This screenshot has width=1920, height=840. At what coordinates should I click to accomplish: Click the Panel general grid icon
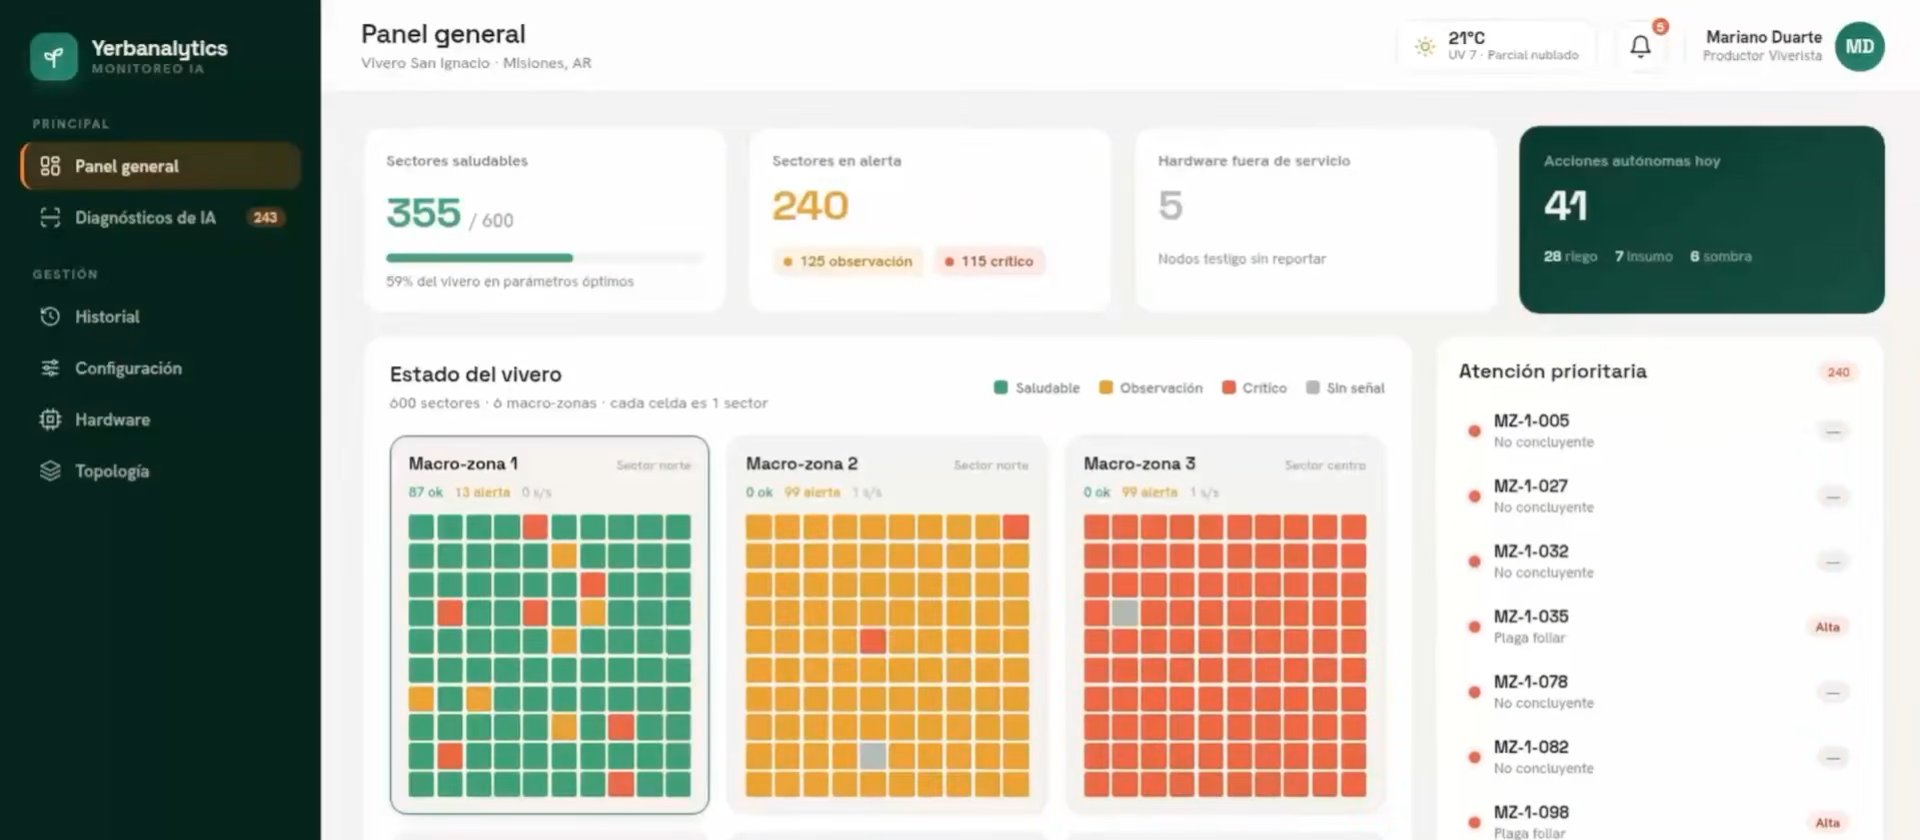click(50, 166)
